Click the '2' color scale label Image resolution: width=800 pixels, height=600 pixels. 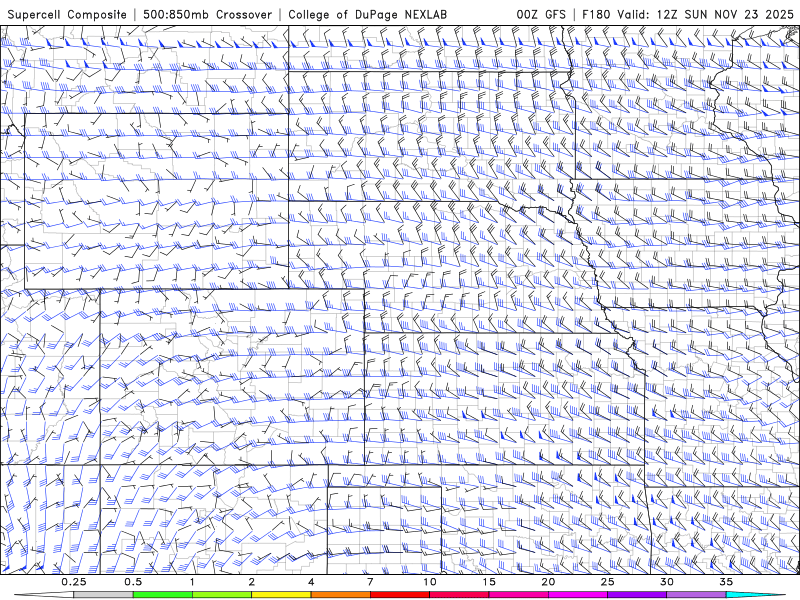[252, 582]
